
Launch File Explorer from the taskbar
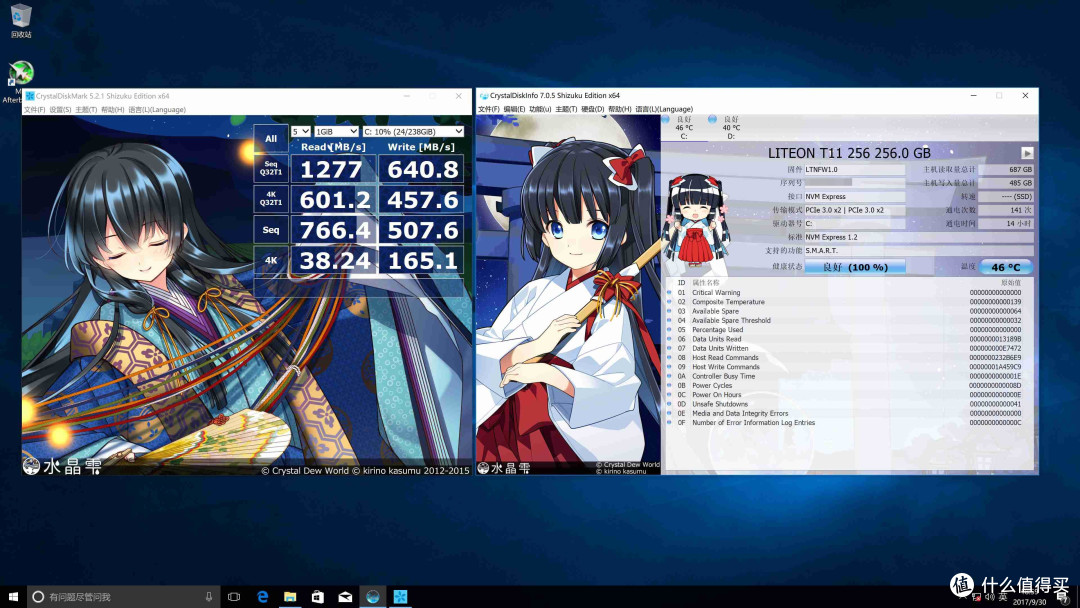[x=290, y=596]
